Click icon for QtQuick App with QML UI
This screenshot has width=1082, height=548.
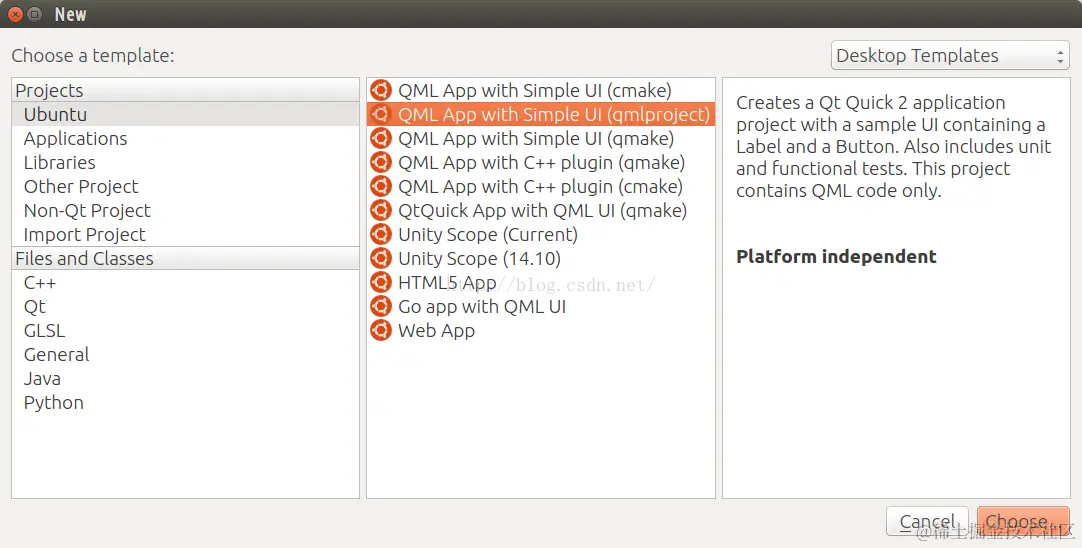[x=380, y=211]
